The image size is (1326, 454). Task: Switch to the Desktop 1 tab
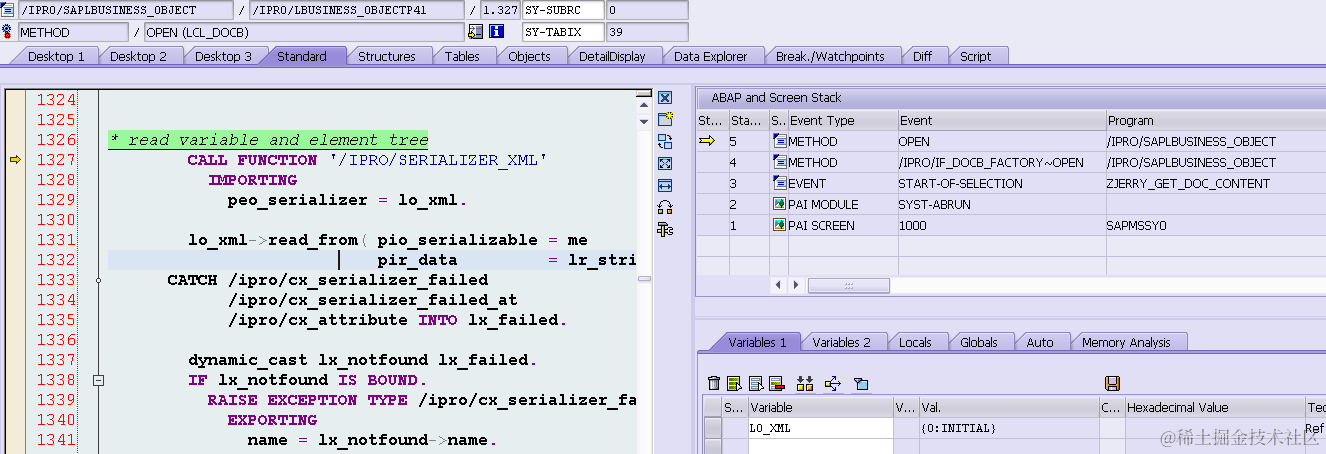pyautogui.click(x=56, y=56)
